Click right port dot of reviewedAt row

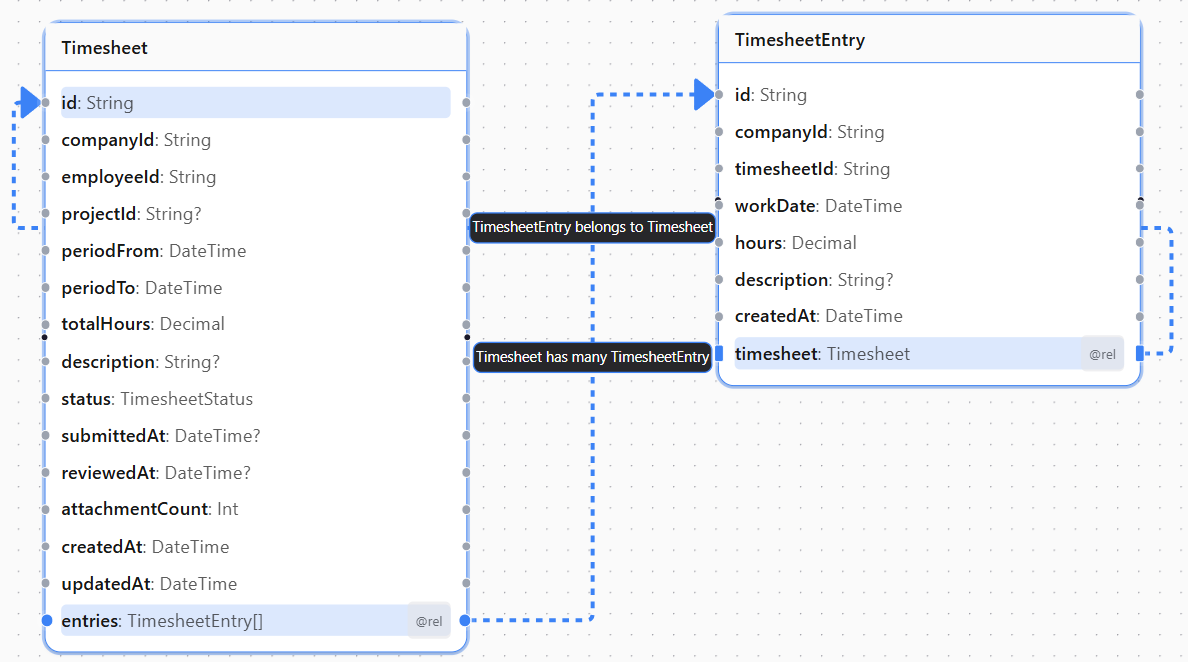tap(466, 473)
